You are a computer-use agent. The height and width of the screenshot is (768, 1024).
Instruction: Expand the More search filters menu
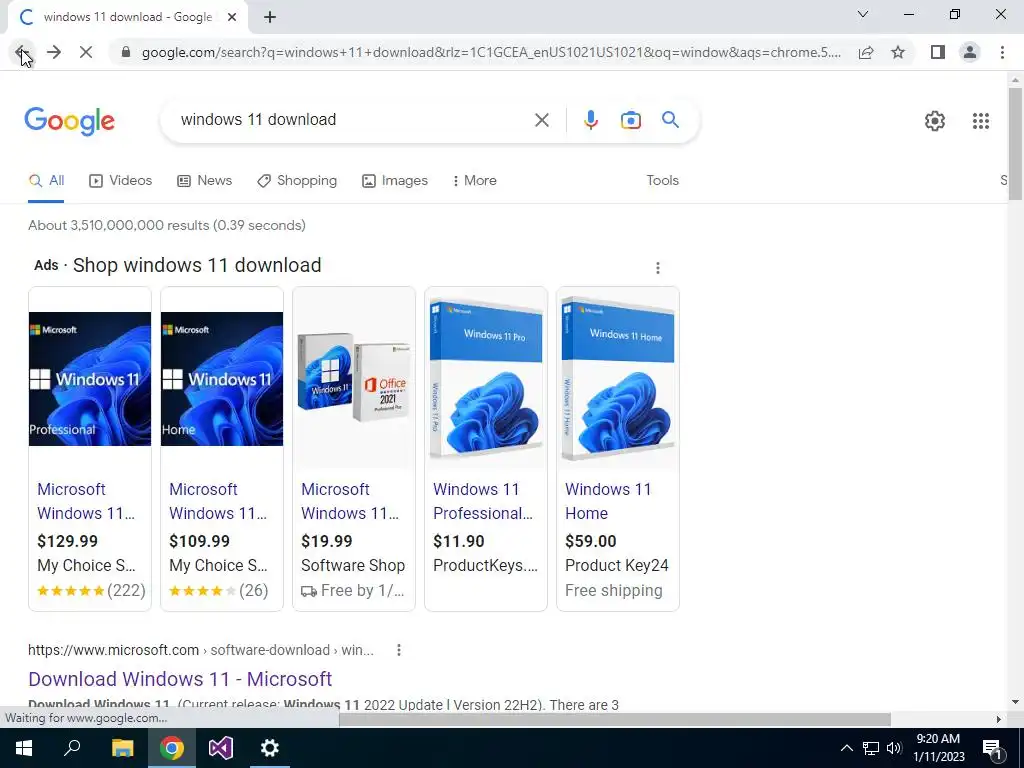pyautogui.click(x=475, y=181)
